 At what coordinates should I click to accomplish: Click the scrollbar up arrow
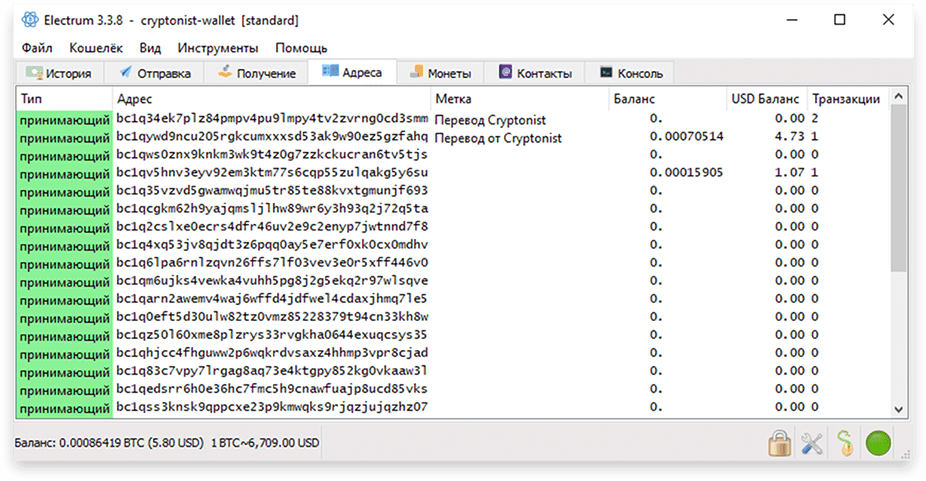898,96
